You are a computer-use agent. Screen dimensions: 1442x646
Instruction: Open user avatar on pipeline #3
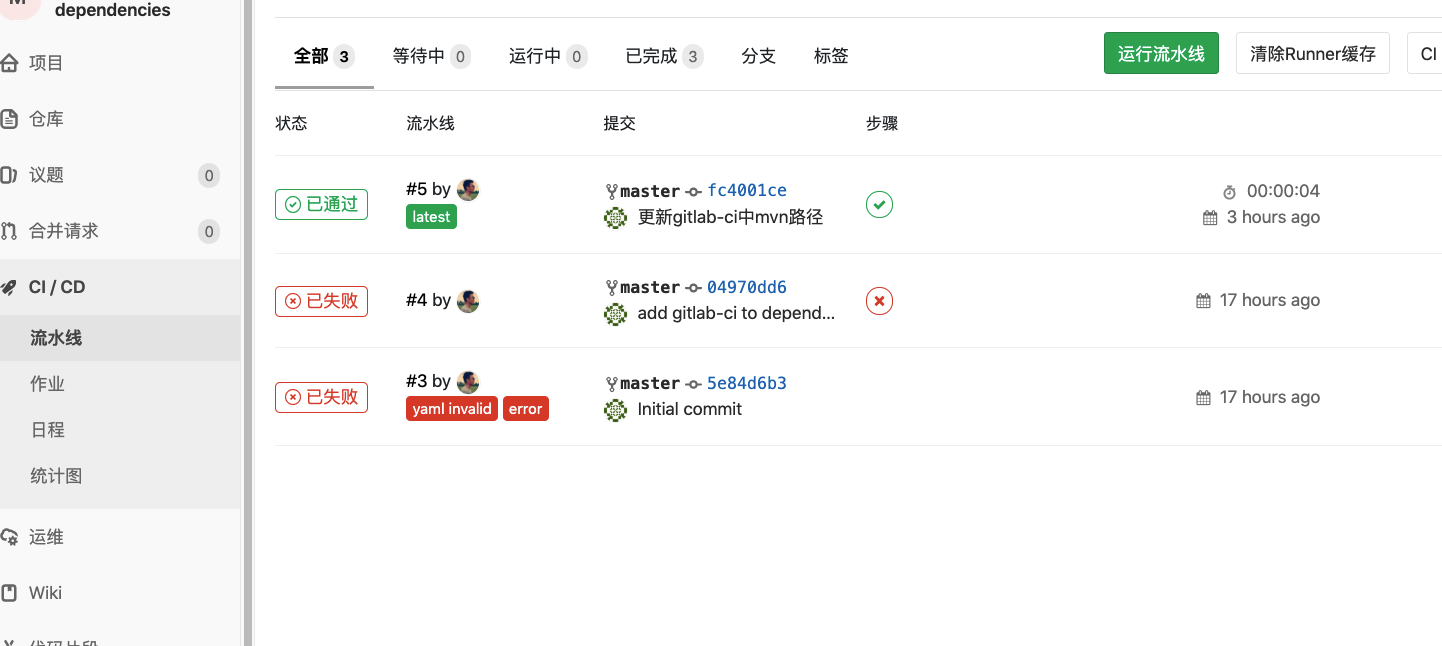[468, 381]
